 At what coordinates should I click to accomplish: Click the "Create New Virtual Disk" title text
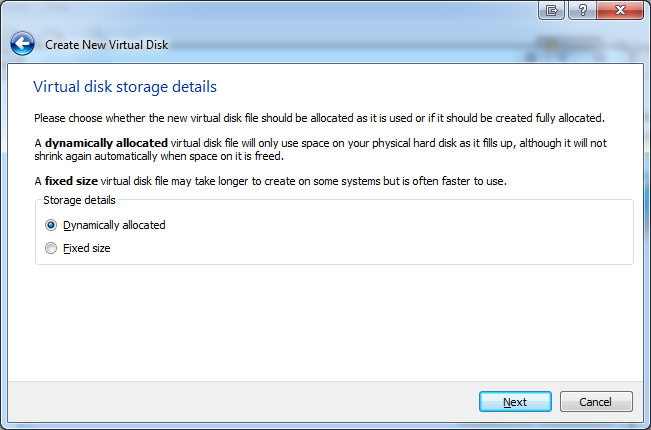coord(105,45)
